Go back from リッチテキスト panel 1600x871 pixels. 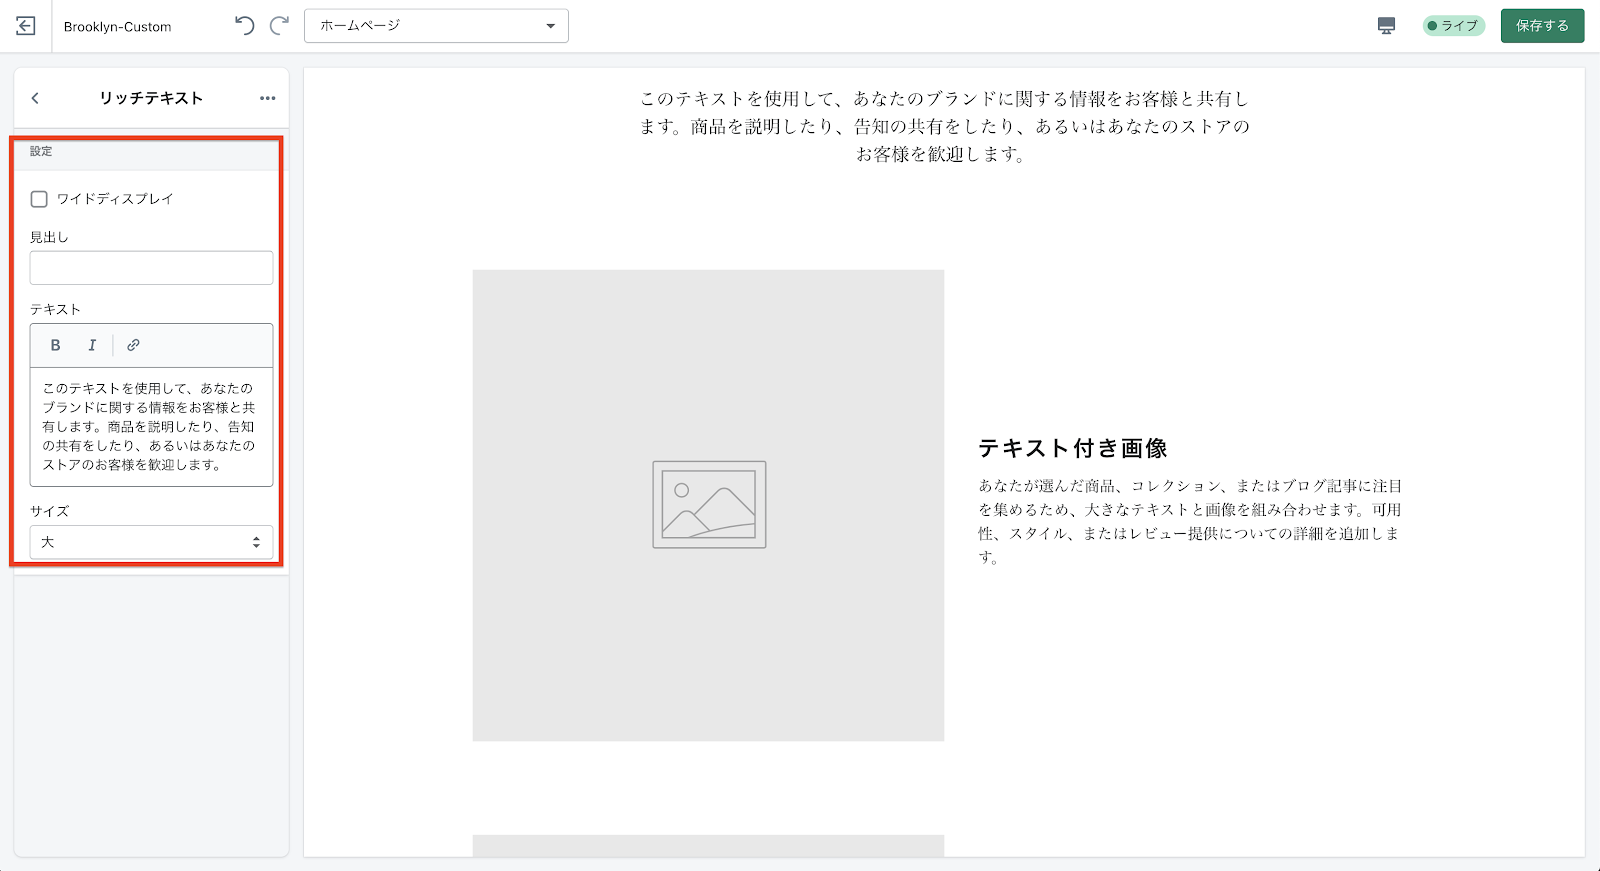[35, 98]
